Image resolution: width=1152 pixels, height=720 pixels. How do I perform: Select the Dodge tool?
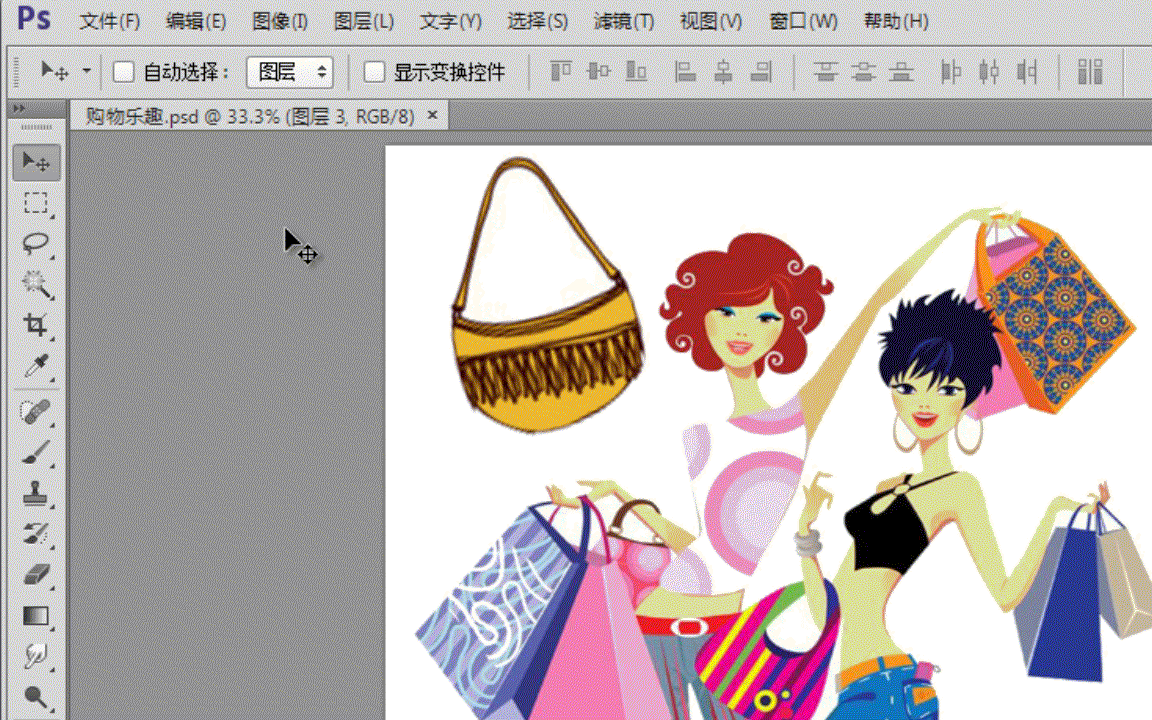(x=36, y=696)
